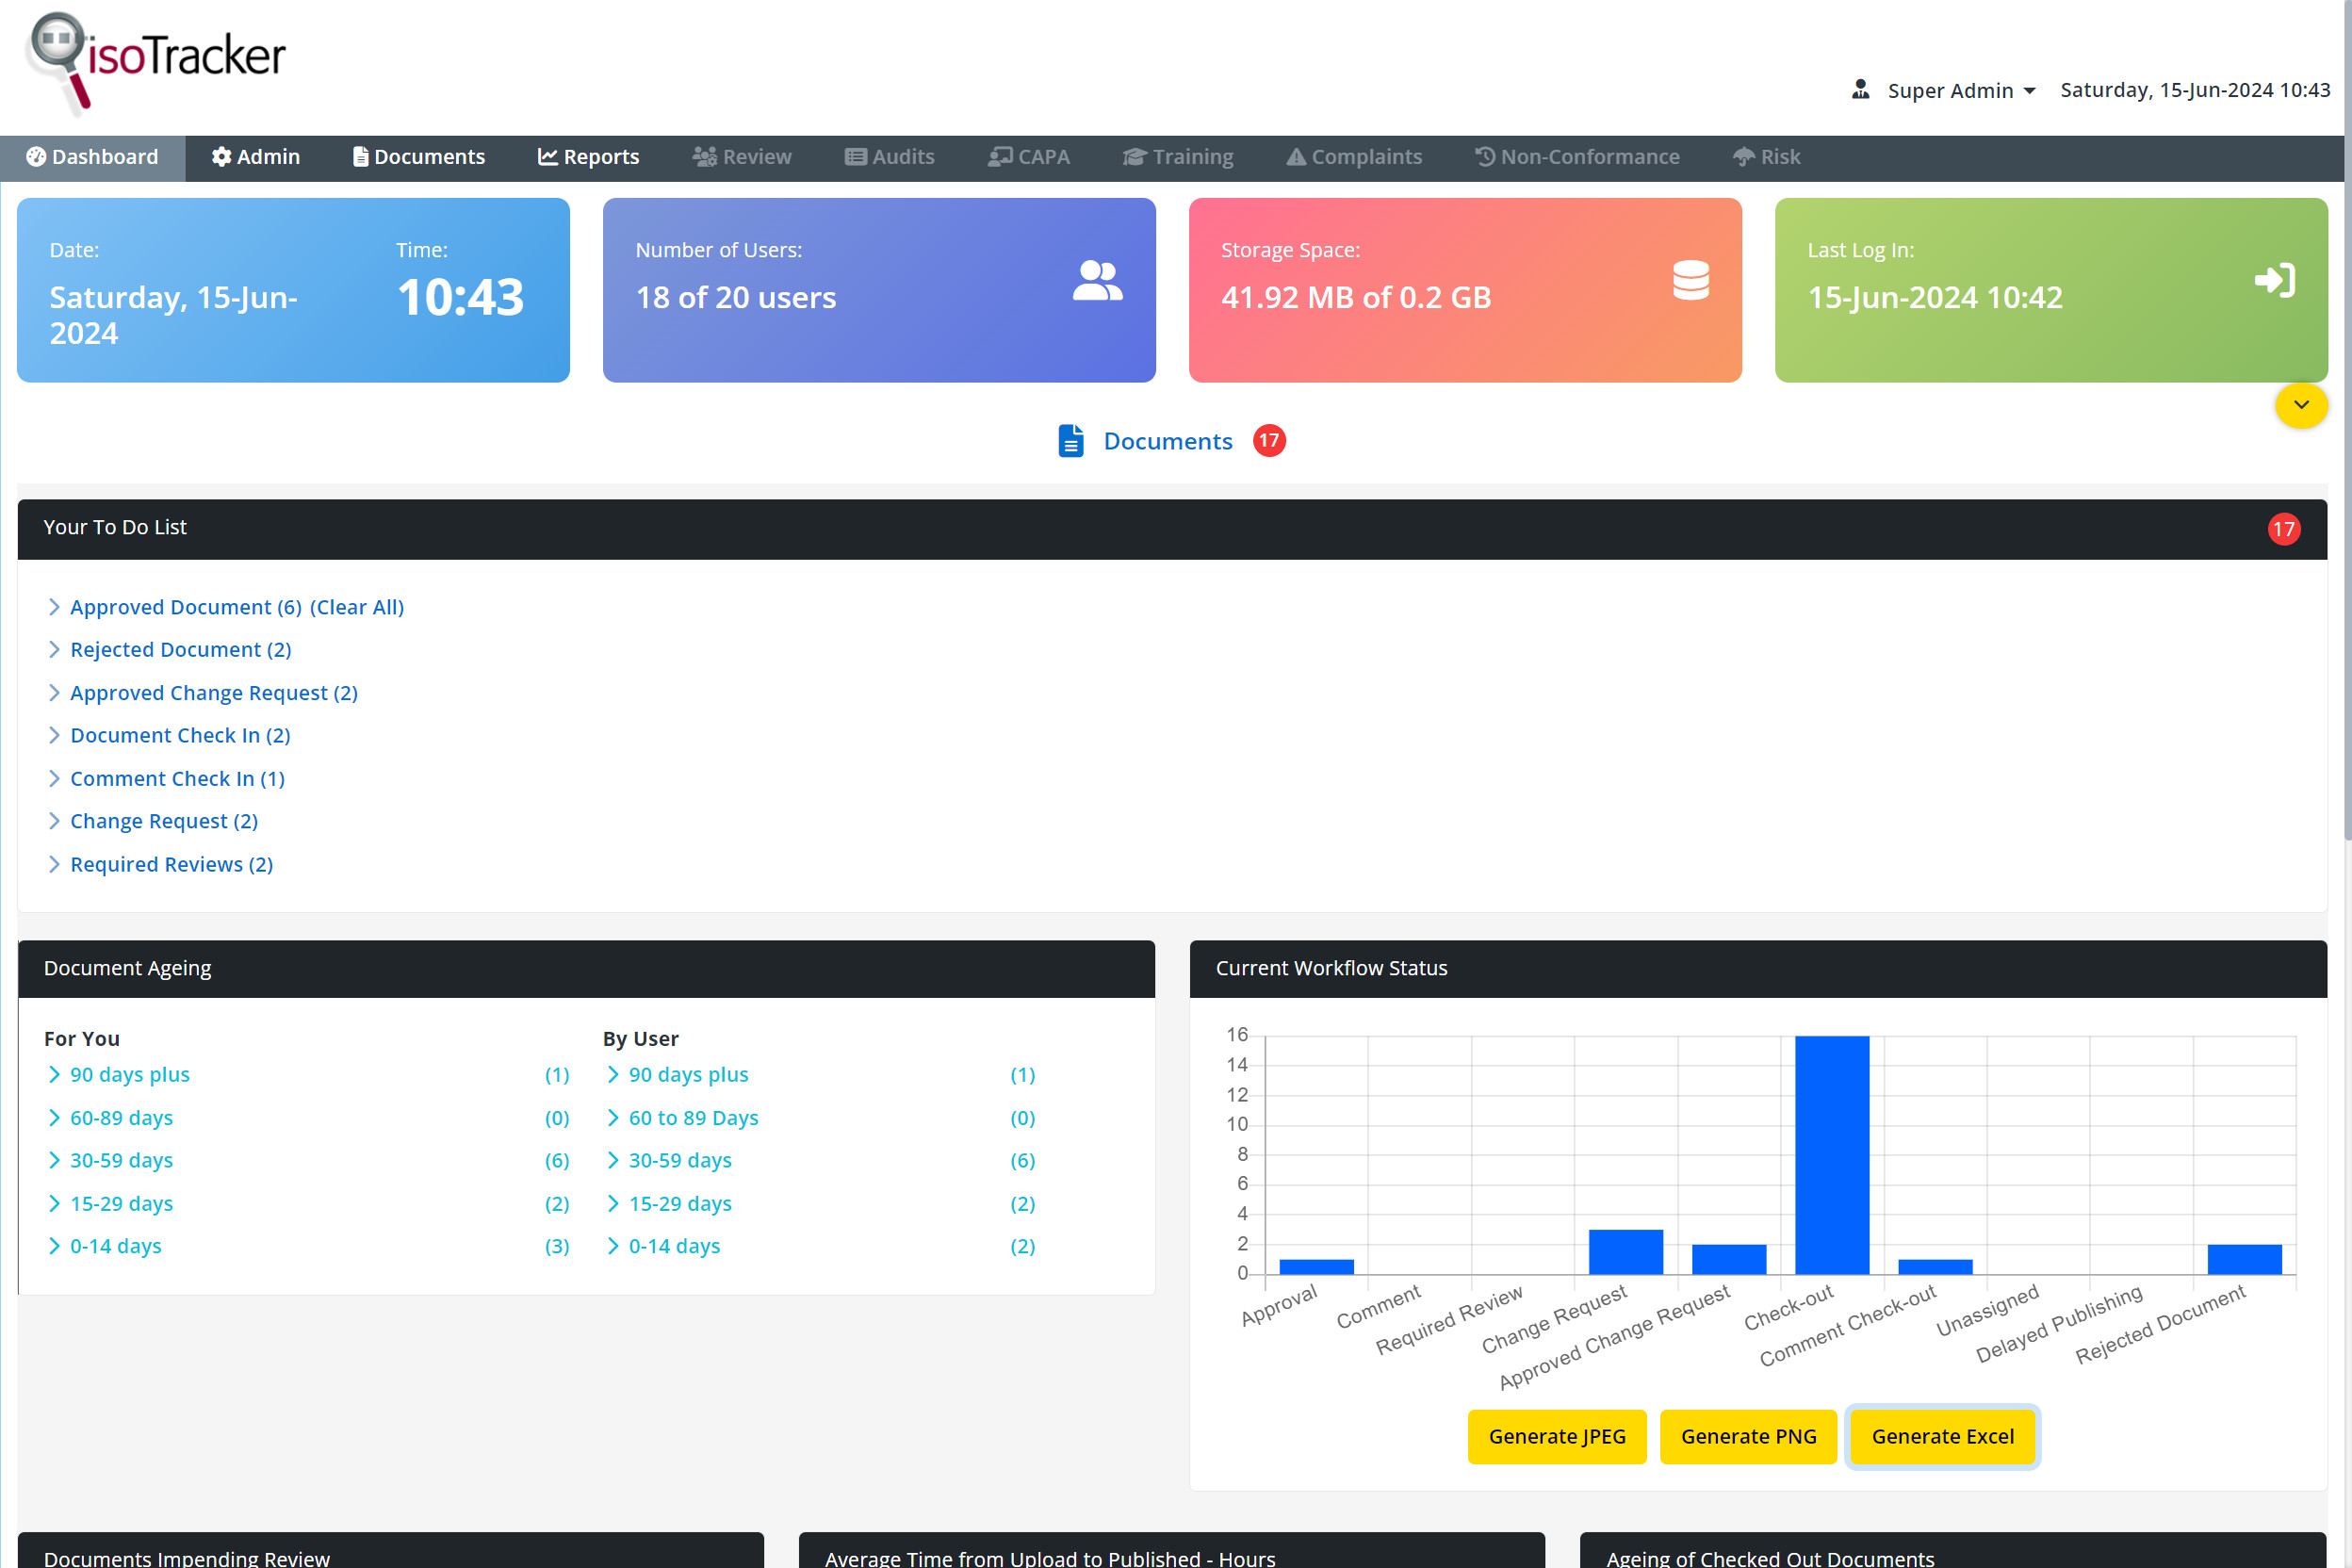Viewport: 2352px width, 1568px height.
Task: Click the Generate Excel button
Action: click(1941, 1436)
